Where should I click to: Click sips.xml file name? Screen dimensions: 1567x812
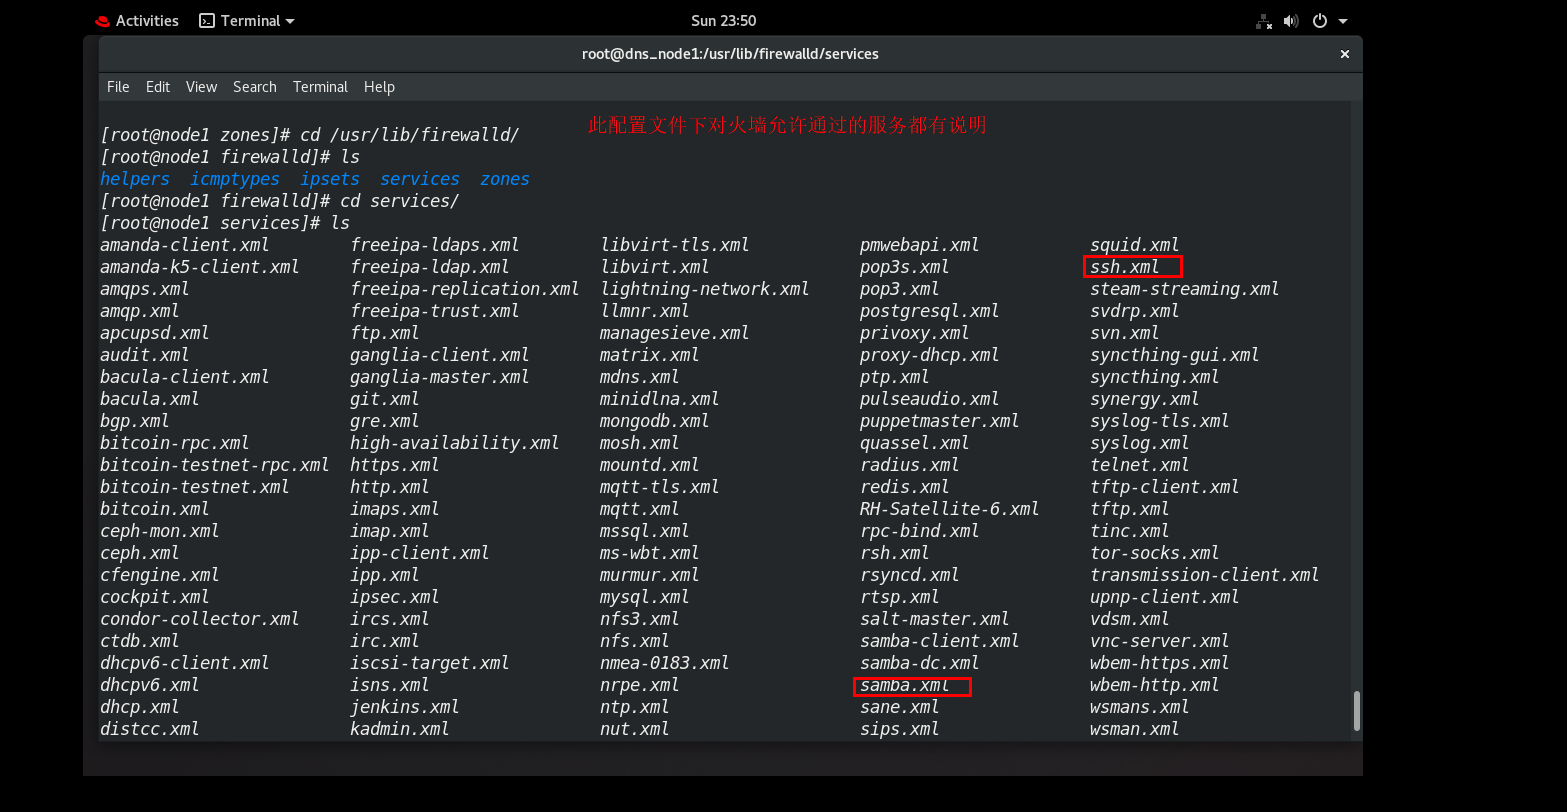point(900,729)
